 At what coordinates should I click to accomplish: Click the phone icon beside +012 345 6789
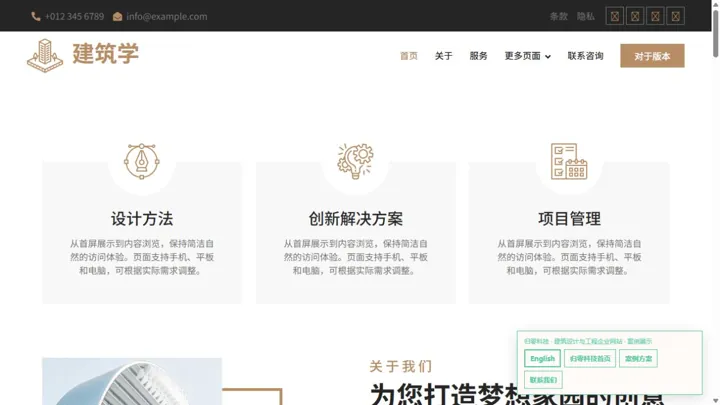36,17
